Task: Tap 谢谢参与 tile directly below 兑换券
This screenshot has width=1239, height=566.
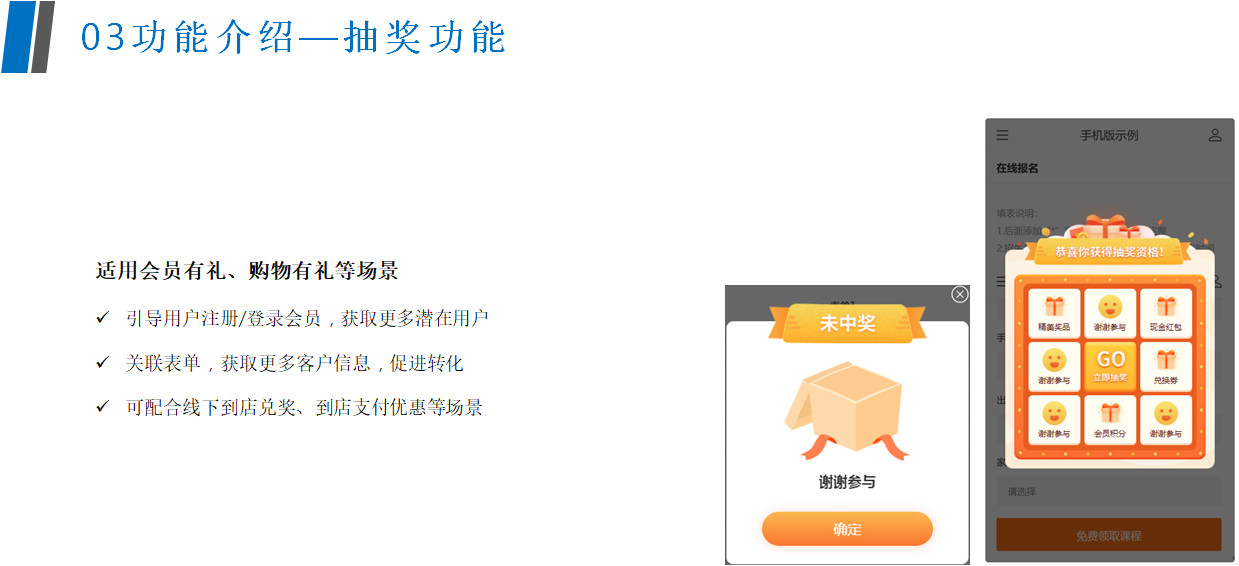Action: click(1165, 420)
